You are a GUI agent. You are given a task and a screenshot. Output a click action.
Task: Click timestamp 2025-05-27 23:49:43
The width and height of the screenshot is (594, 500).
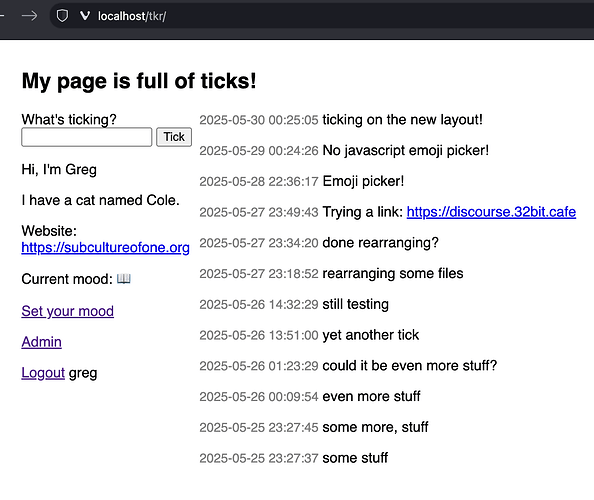tap(259, 212)
